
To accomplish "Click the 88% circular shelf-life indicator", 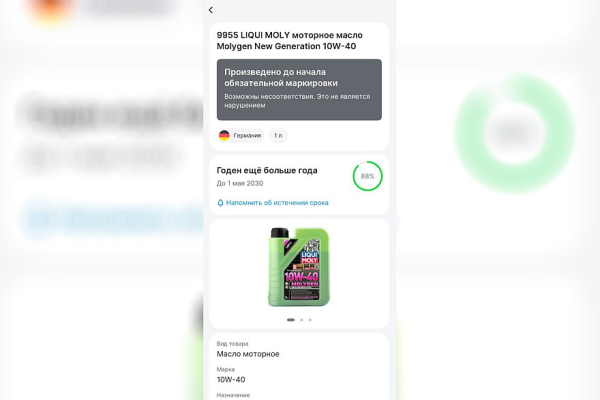I will coord(367,176).
